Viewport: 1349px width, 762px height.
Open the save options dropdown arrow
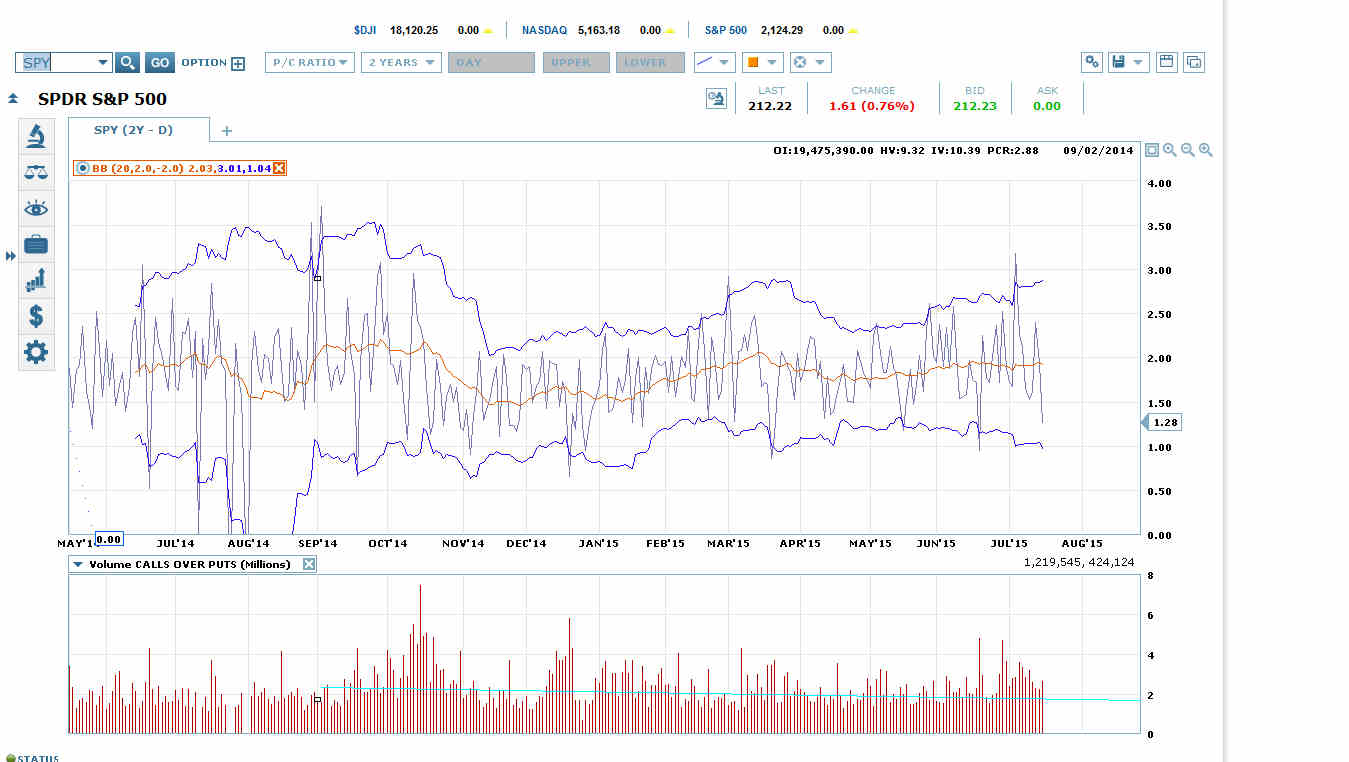coord(1139,62)
